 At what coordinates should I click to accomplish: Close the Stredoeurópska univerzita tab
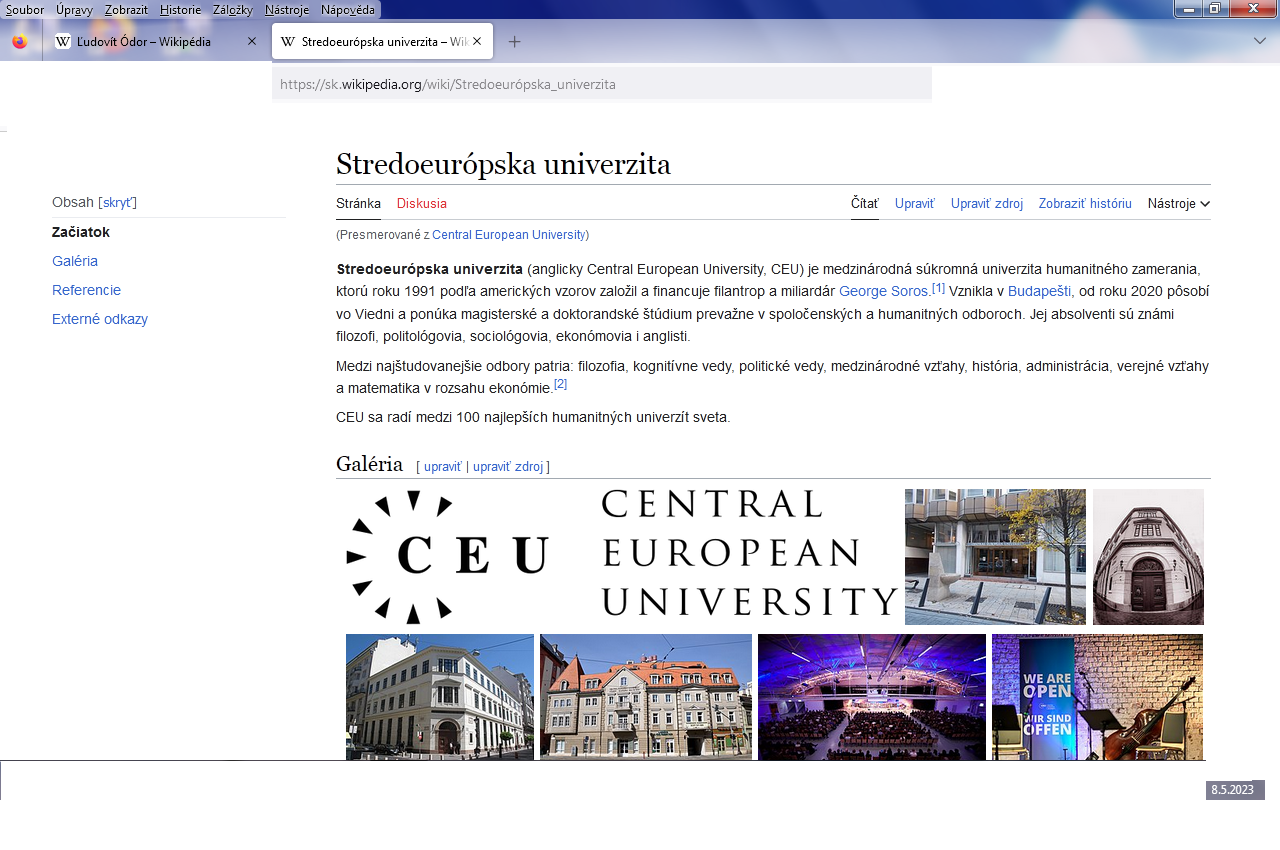click(477, 42)
